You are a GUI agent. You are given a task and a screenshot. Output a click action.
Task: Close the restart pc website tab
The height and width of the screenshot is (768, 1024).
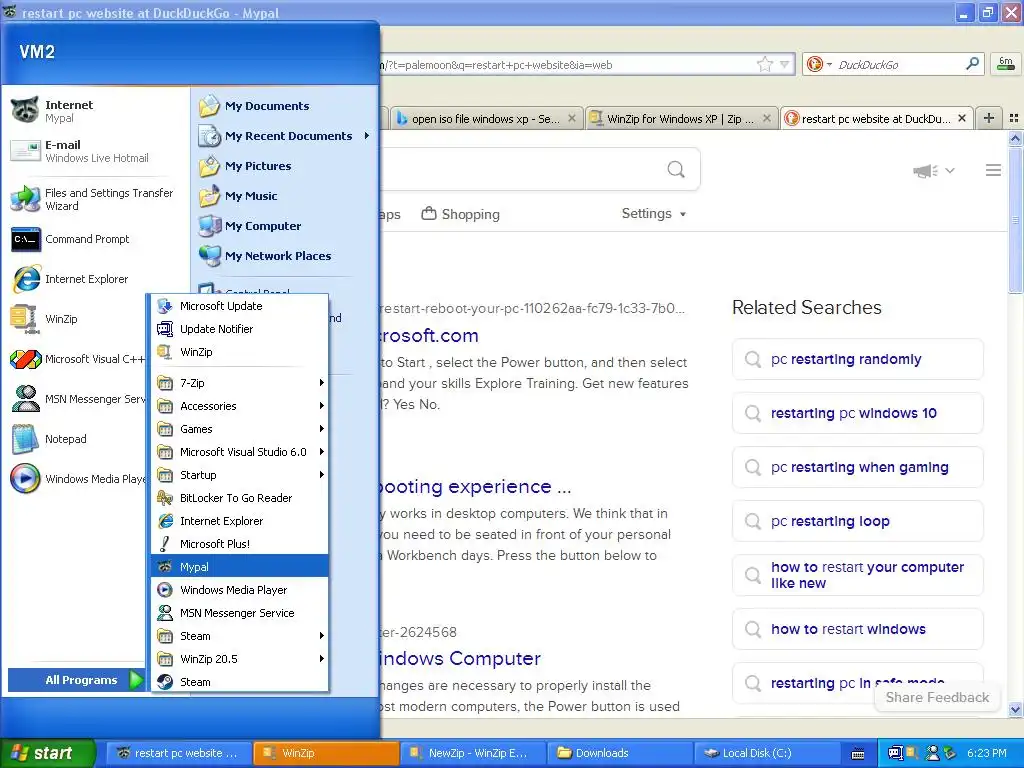click(x=961, y=118)
